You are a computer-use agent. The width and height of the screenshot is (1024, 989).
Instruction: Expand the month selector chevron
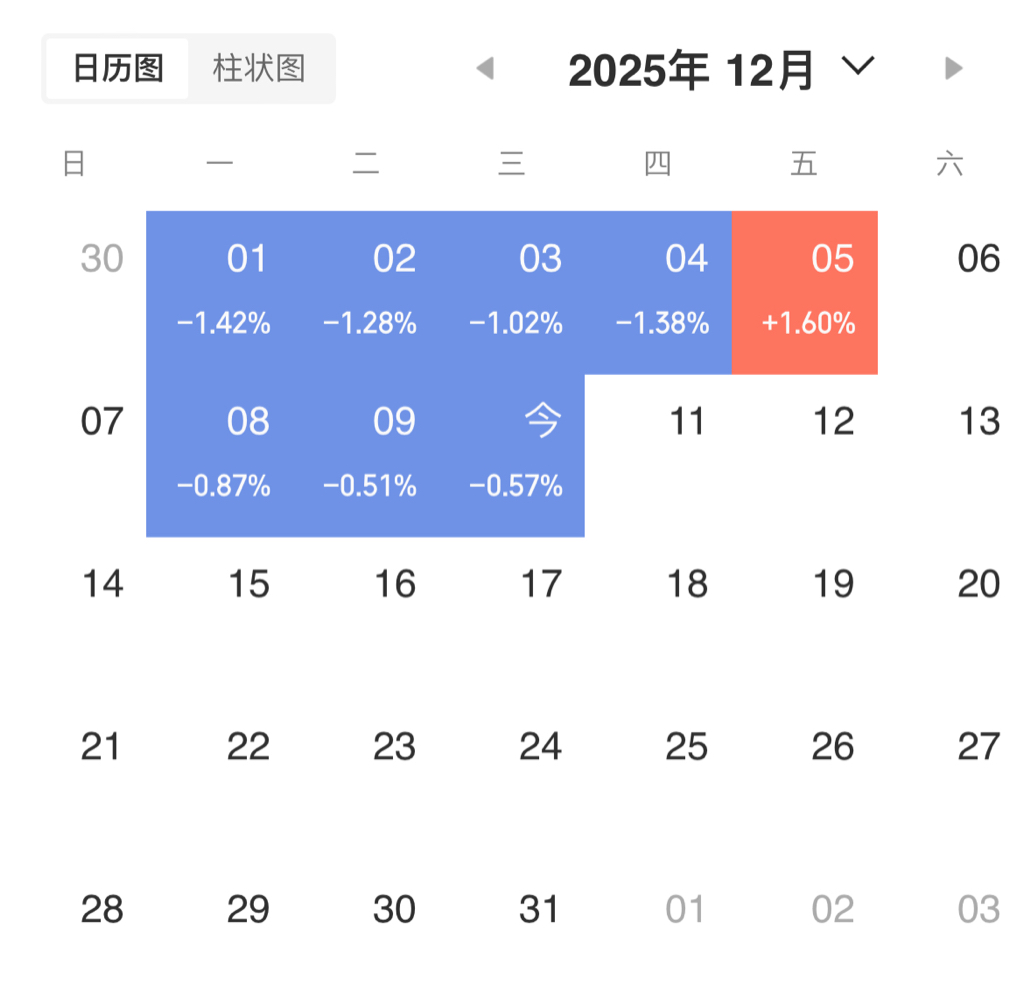pos(858,67)
